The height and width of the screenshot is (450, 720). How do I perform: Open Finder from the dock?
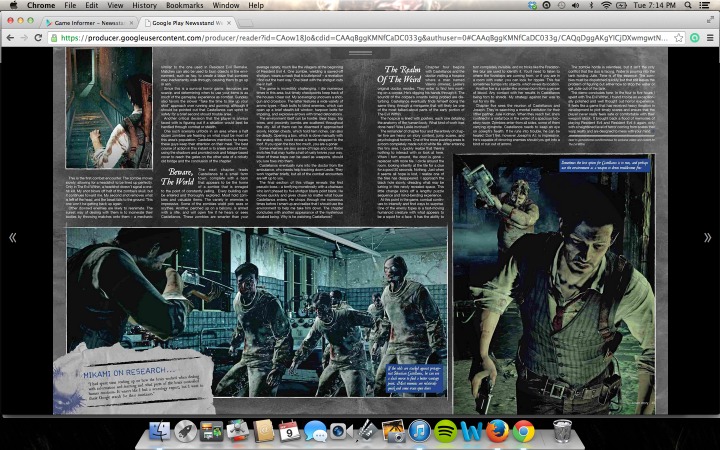tap(160, 432)
